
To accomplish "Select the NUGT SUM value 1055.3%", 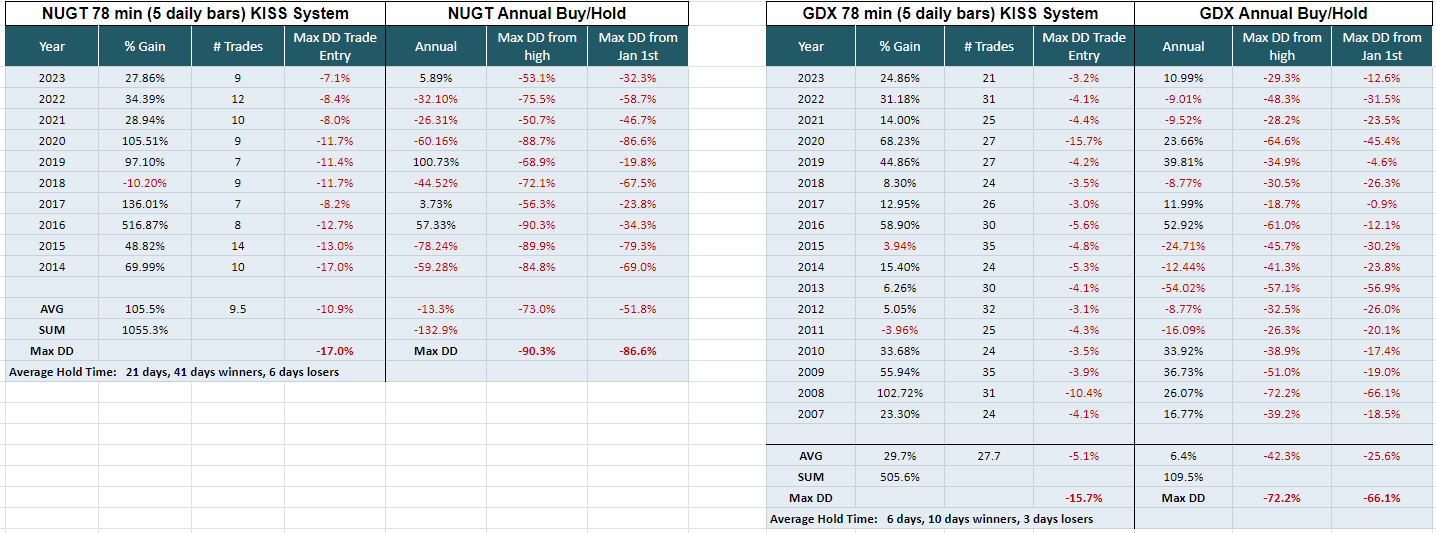I will point(146,330).
